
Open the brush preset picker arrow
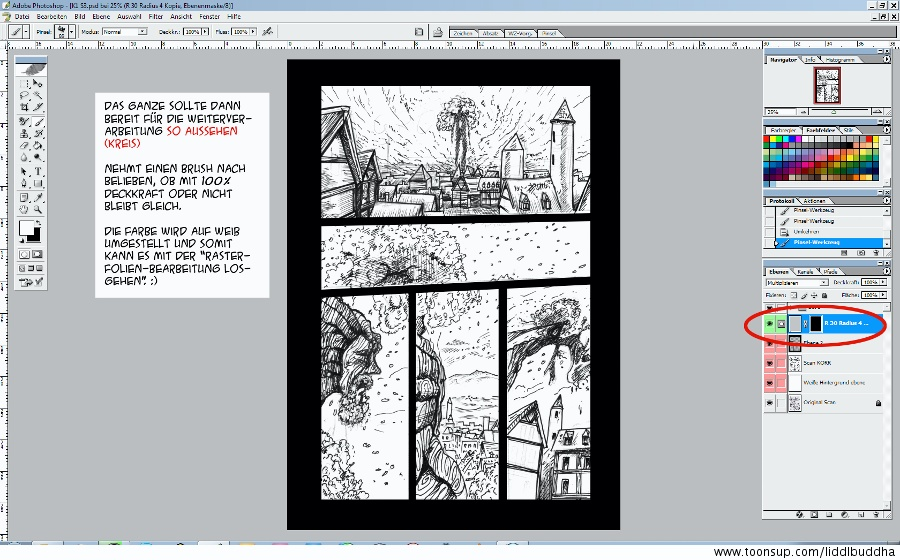click(70, 32)
